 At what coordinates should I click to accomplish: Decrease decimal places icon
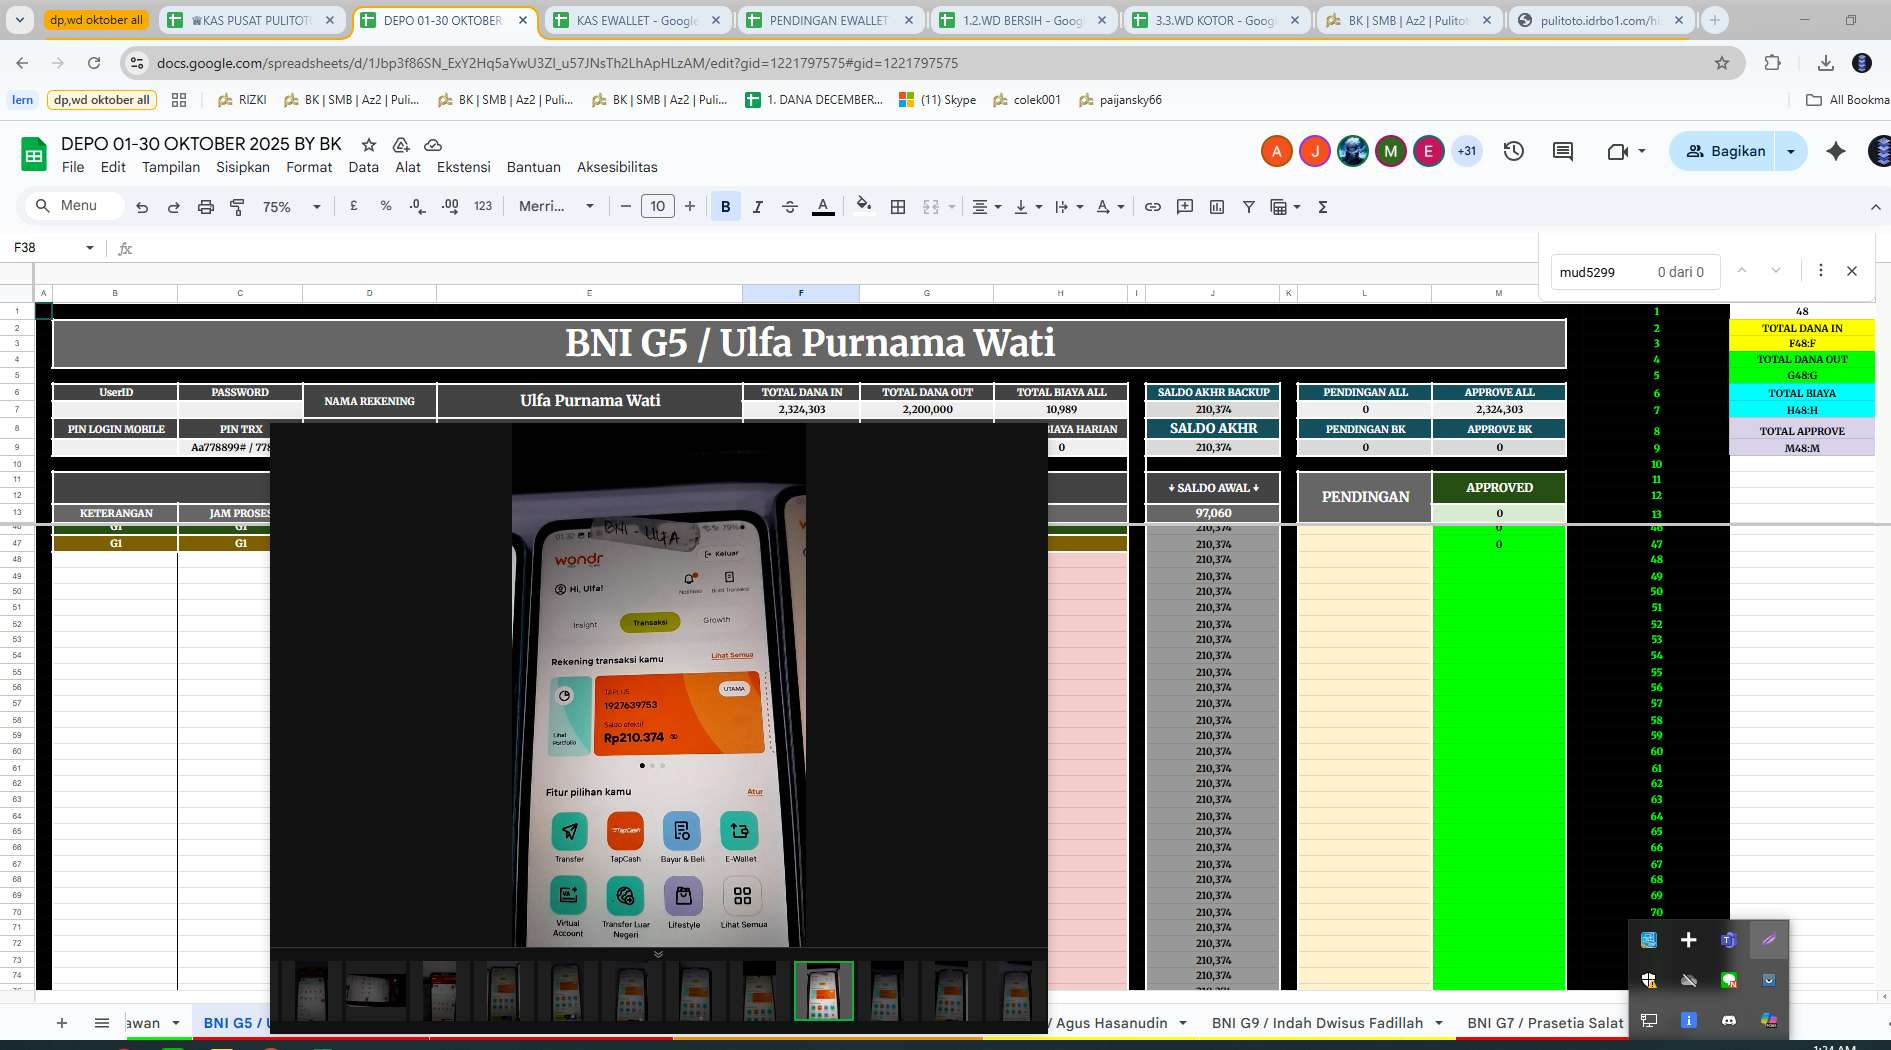pos(417,206)
